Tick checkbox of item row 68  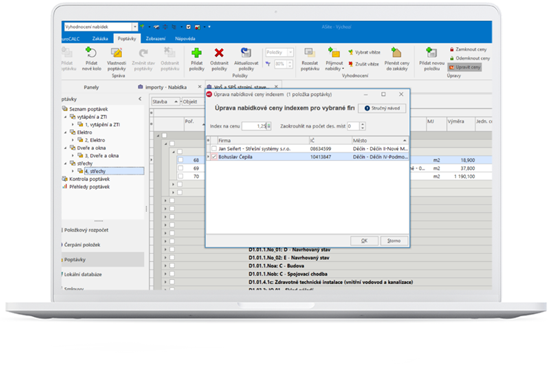click(180, 160)
